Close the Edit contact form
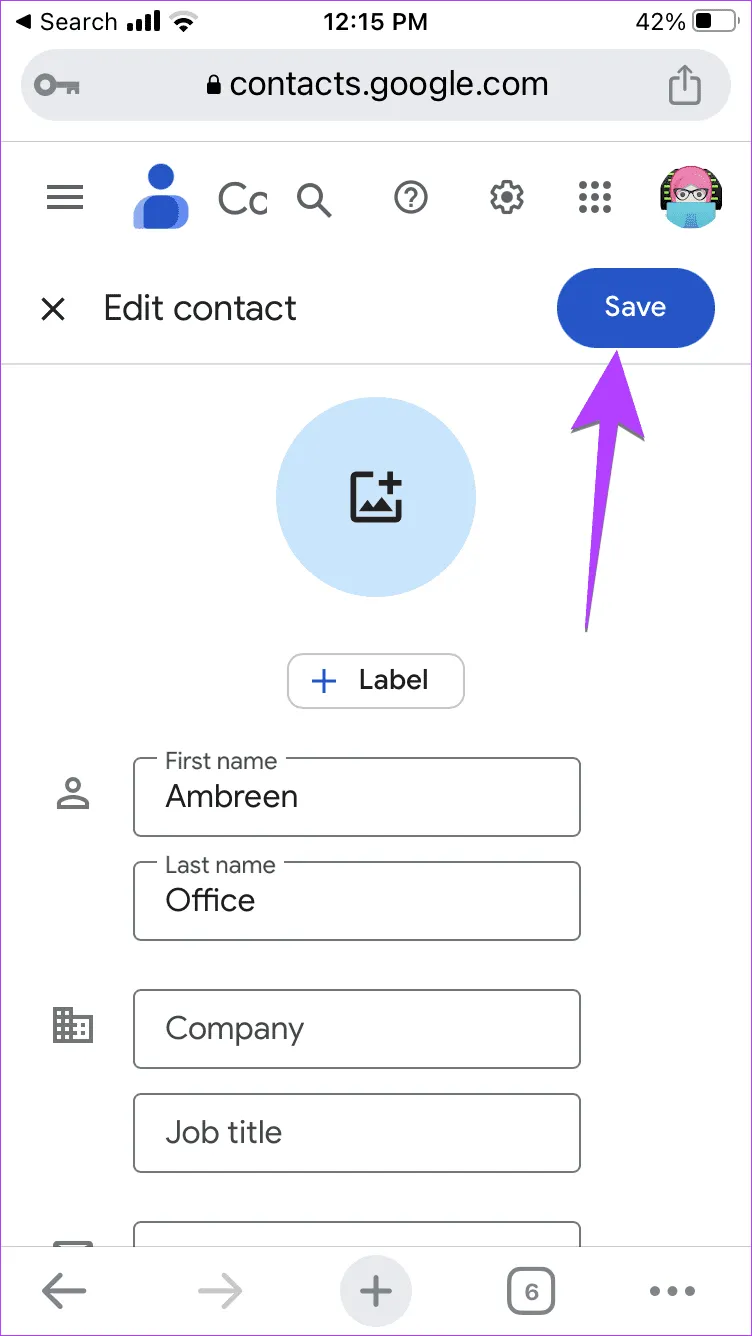The width and height of the screenshot is (752, 1336). [x=53, y=309]
